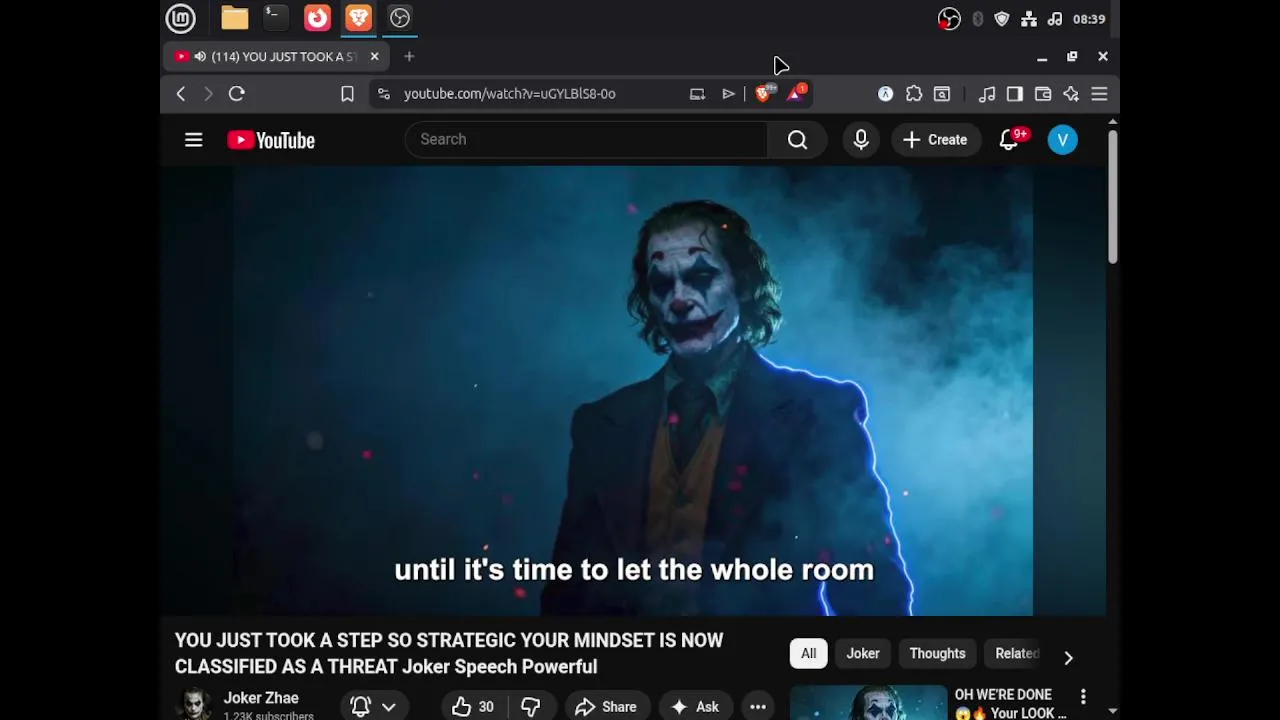
Task: Open the Brave Wallet icon
Action: [x=1043, y=94]
